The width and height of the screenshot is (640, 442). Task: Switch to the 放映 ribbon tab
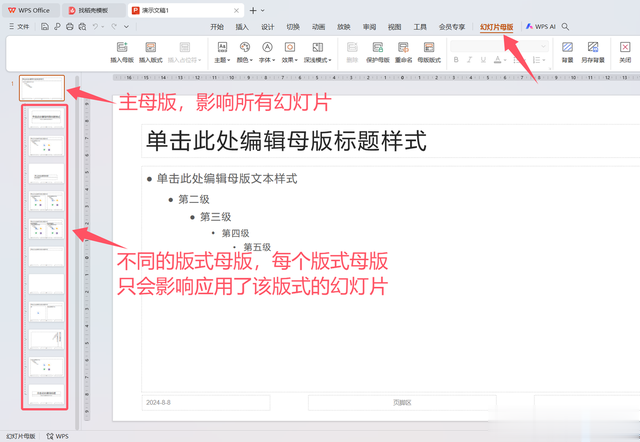344,27
